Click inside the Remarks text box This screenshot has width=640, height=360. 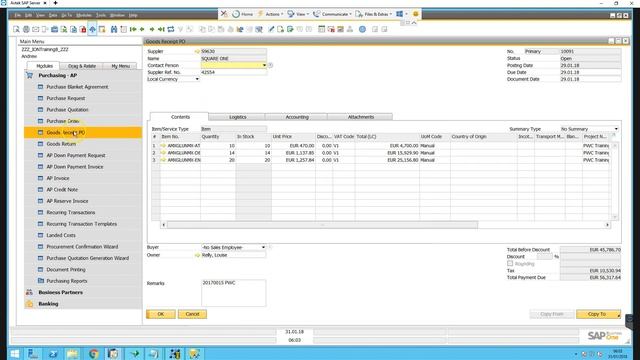pos(233,293)
